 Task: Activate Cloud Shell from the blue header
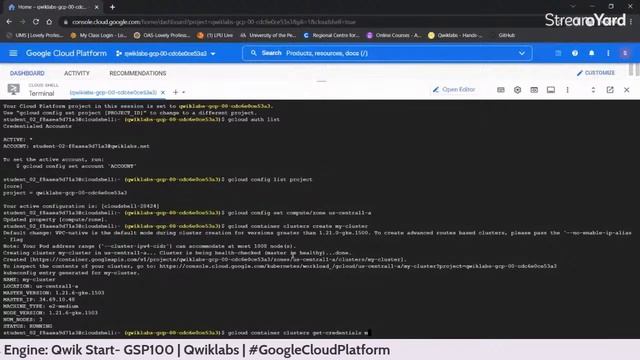coord(558,53)
